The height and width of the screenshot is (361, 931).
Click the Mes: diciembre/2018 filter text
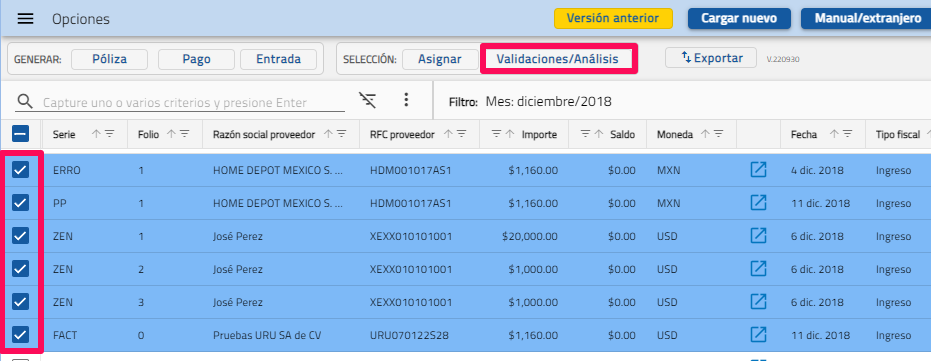[x=549, y=102]
